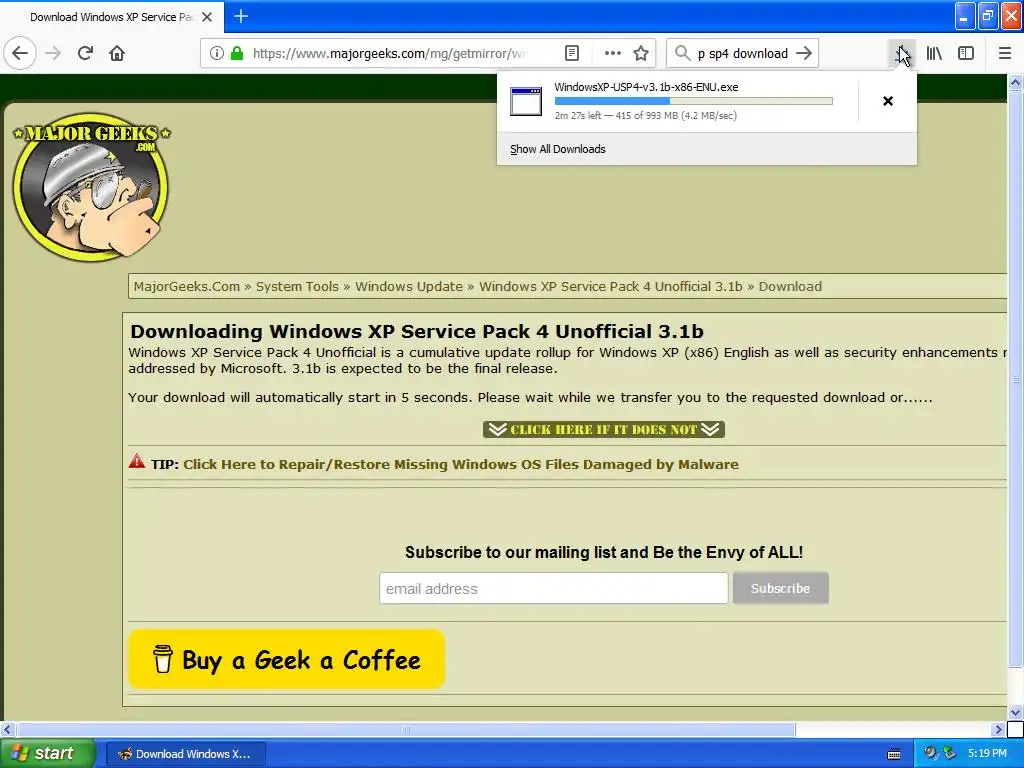Submit the search with the go arrow
The image size is (1024, 768).
[x=804, y=54]
